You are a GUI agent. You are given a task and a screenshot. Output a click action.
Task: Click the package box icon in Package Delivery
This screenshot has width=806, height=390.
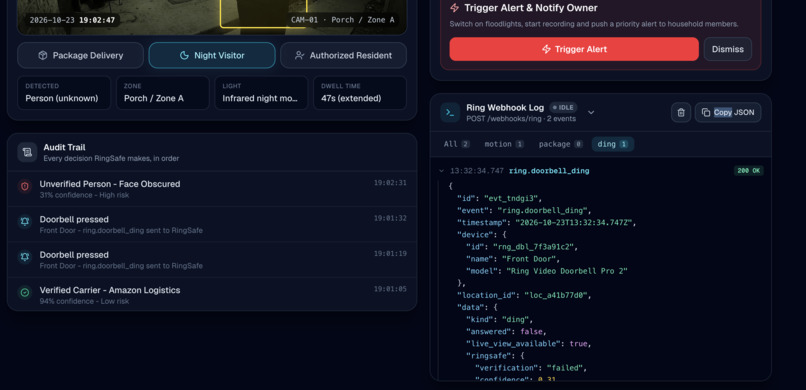43,55
